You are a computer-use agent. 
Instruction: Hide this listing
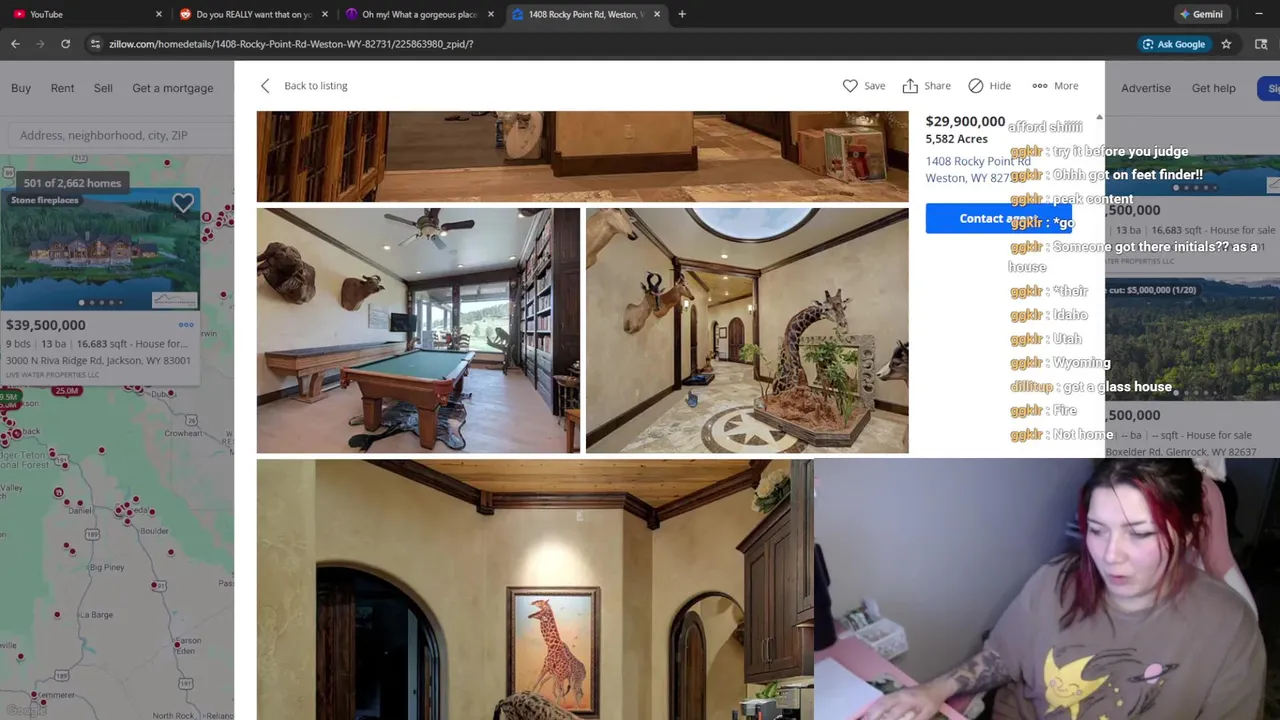(989, 86)
